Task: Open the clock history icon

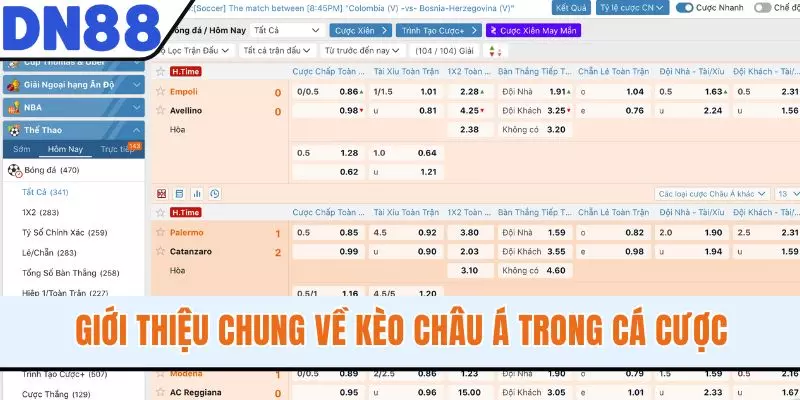Action: pos(215,194)
